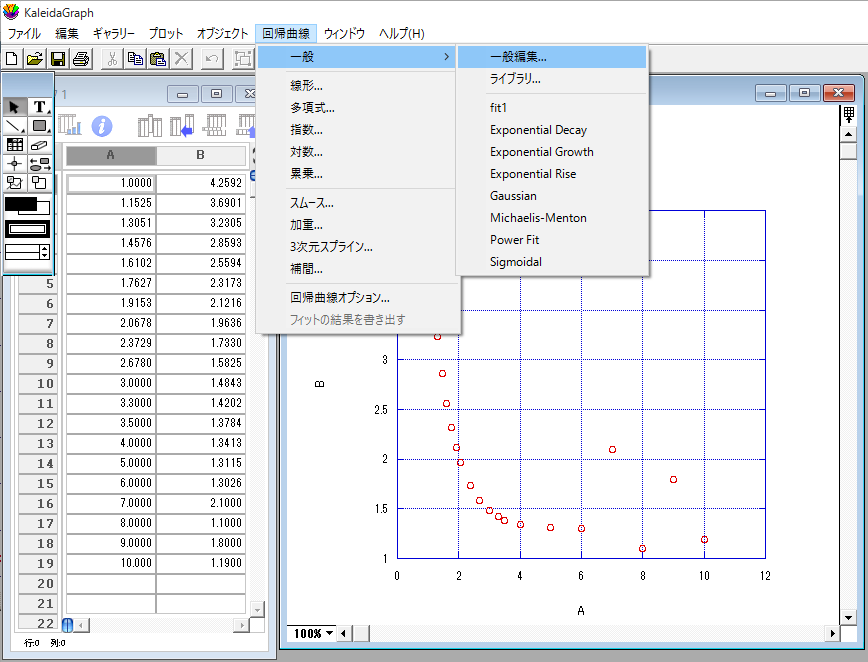Viewport: 868px width, 662px height.
Task: Choose 3次元スプライン... option
Action: (357, 247)
